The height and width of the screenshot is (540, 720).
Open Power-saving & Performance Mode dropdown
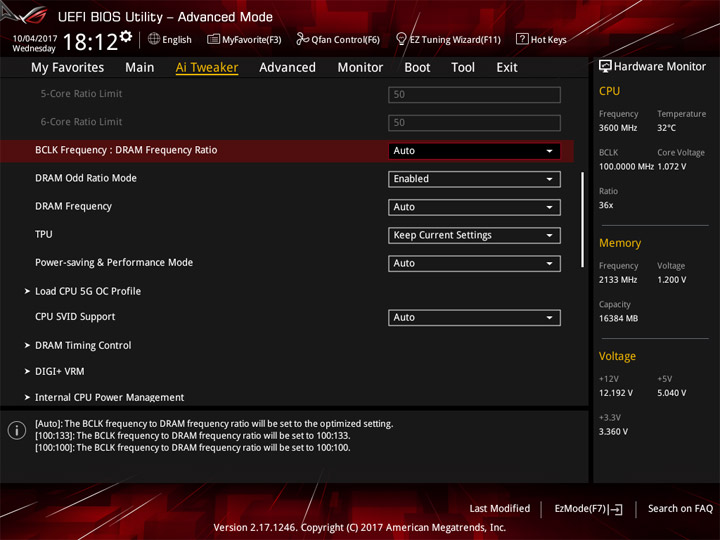tap(474, 264)
